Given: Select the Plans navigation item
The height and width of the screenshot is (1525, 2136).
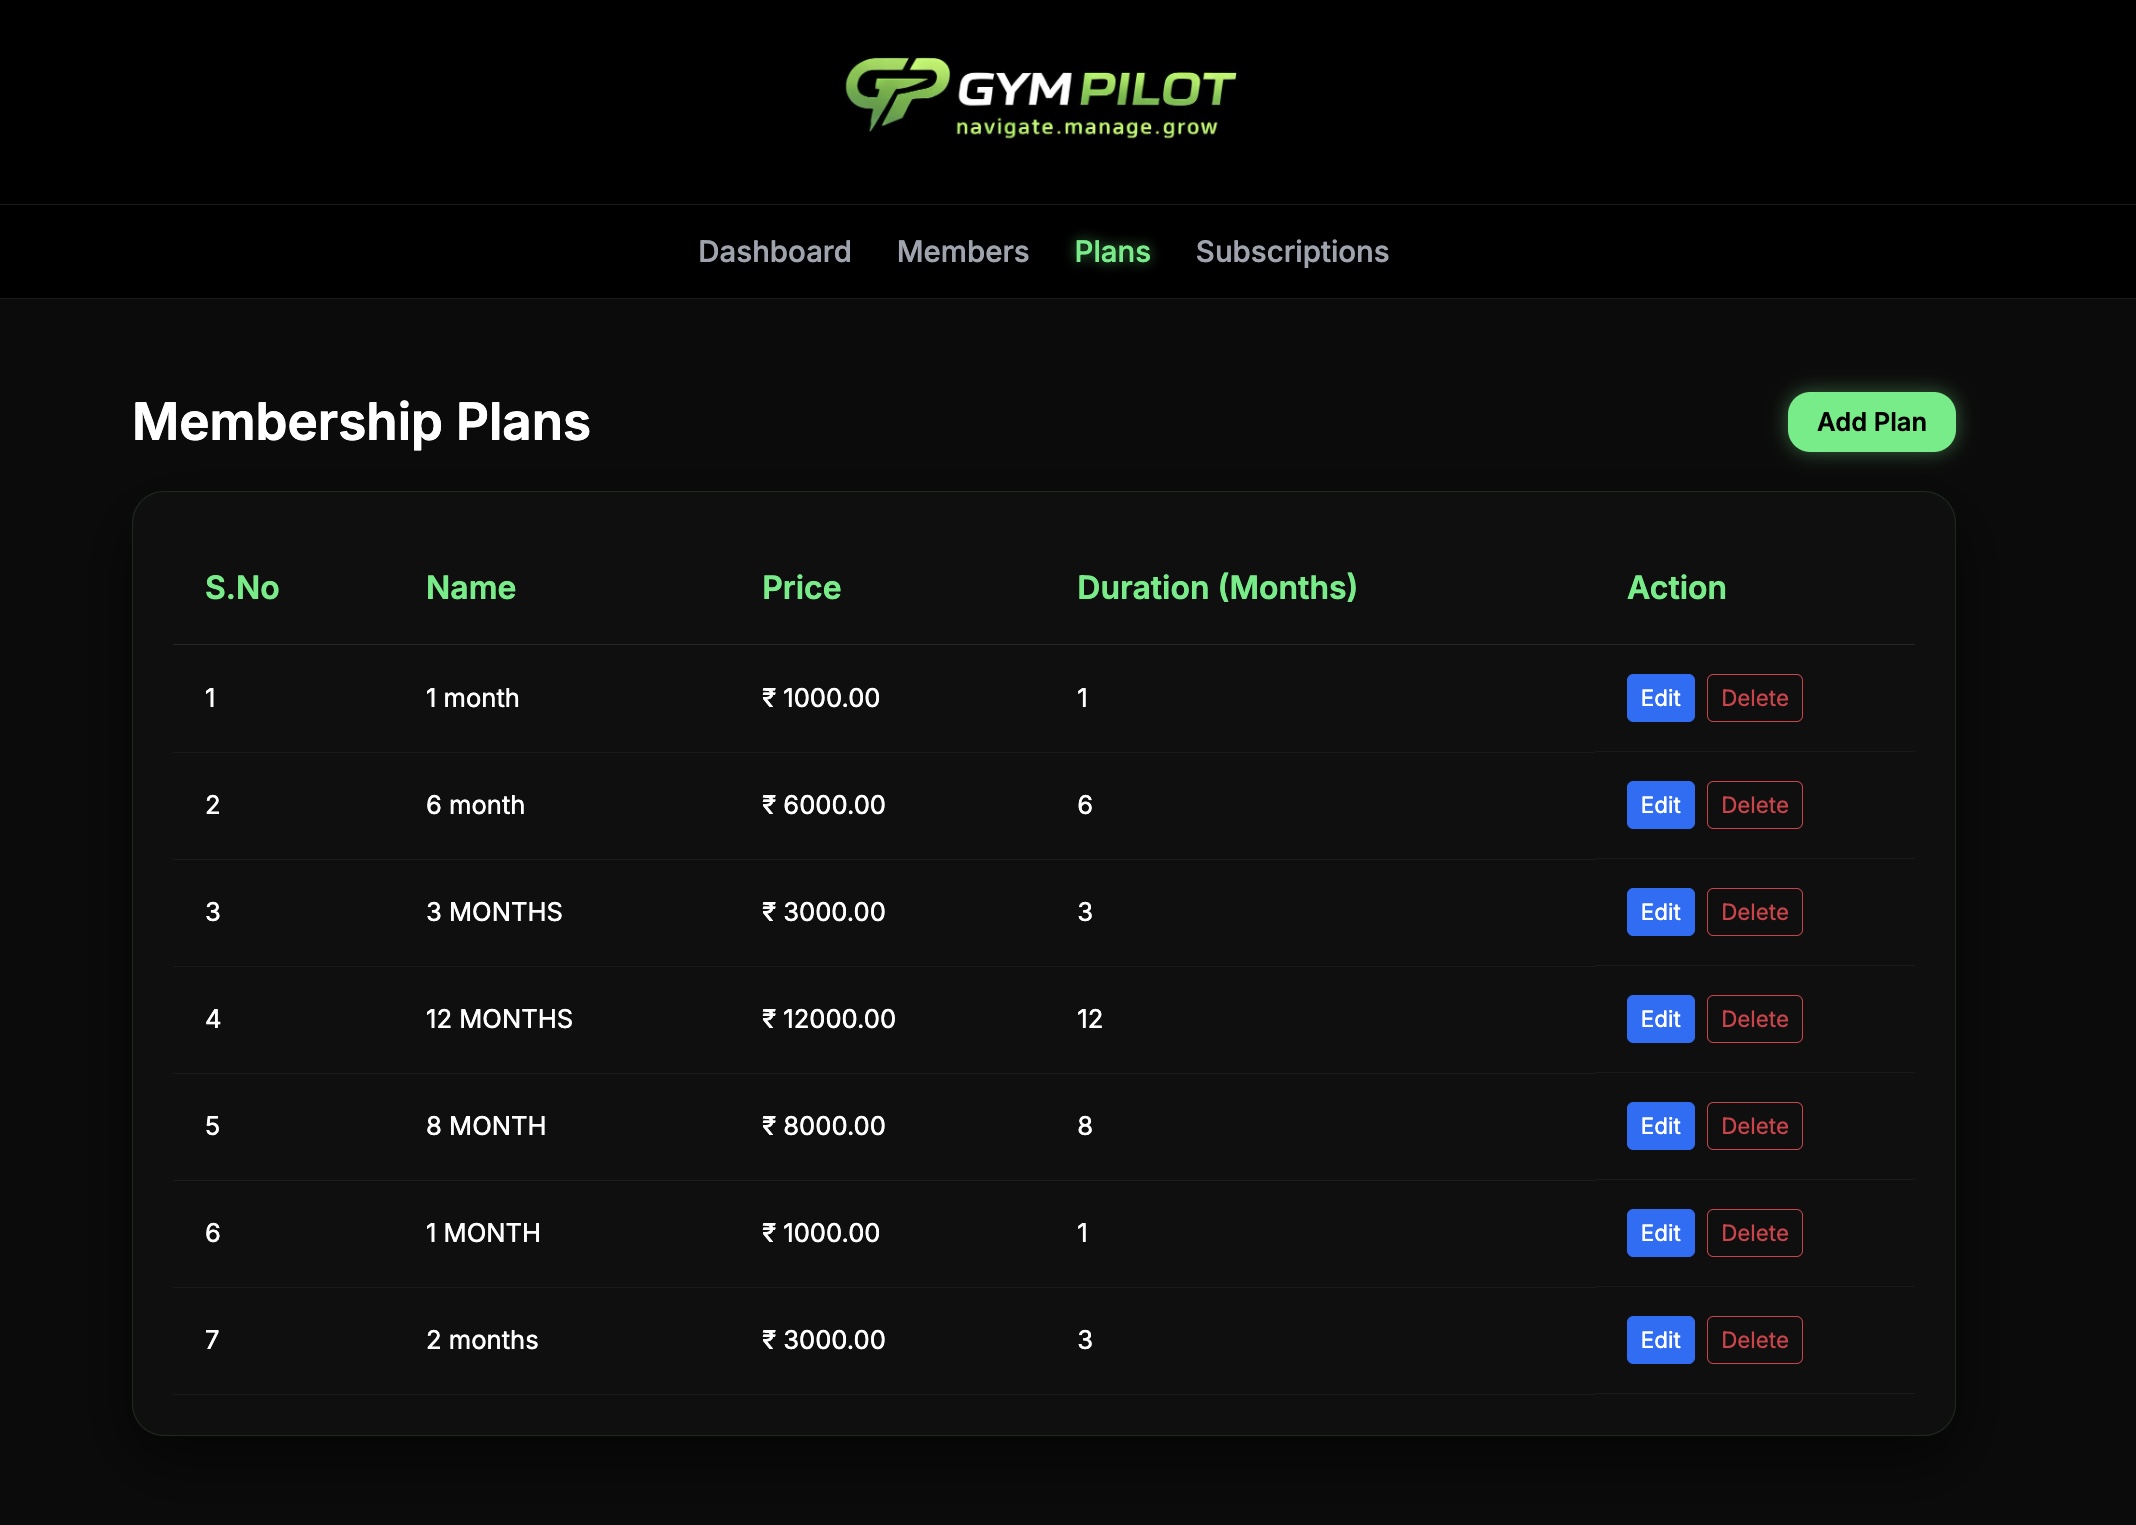Looking at the screenshot, I should point(1112,251).
